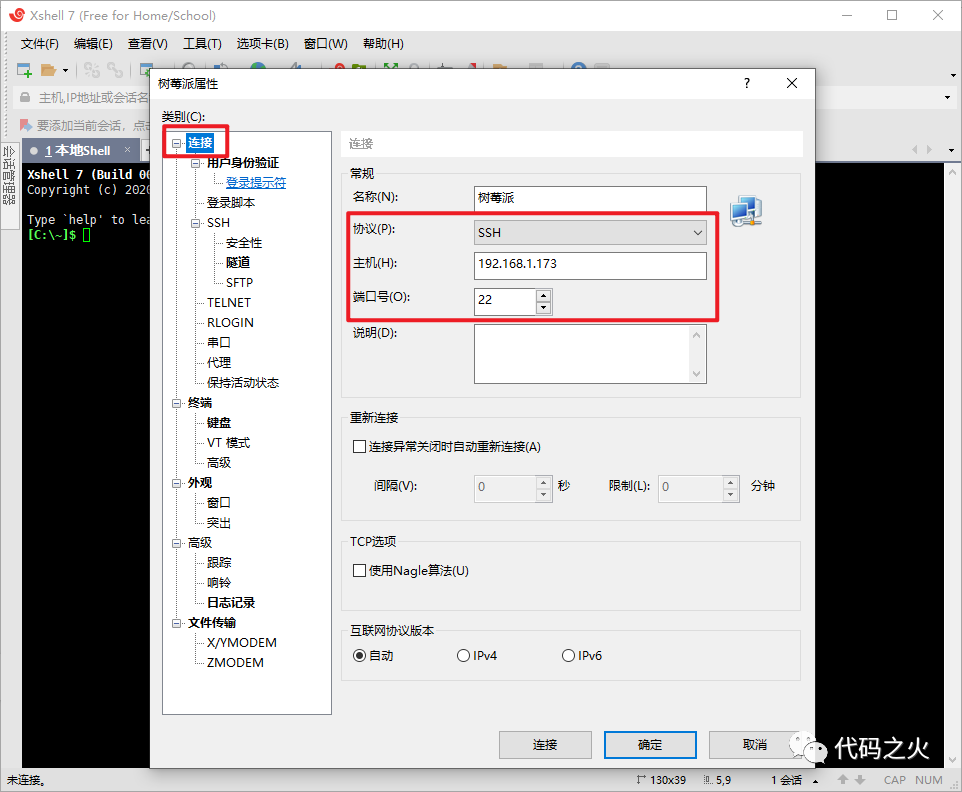The height and width of the screenshot is (792, 962).
Task: Click the lock icon in the address bar
Action: coord(25,98)
